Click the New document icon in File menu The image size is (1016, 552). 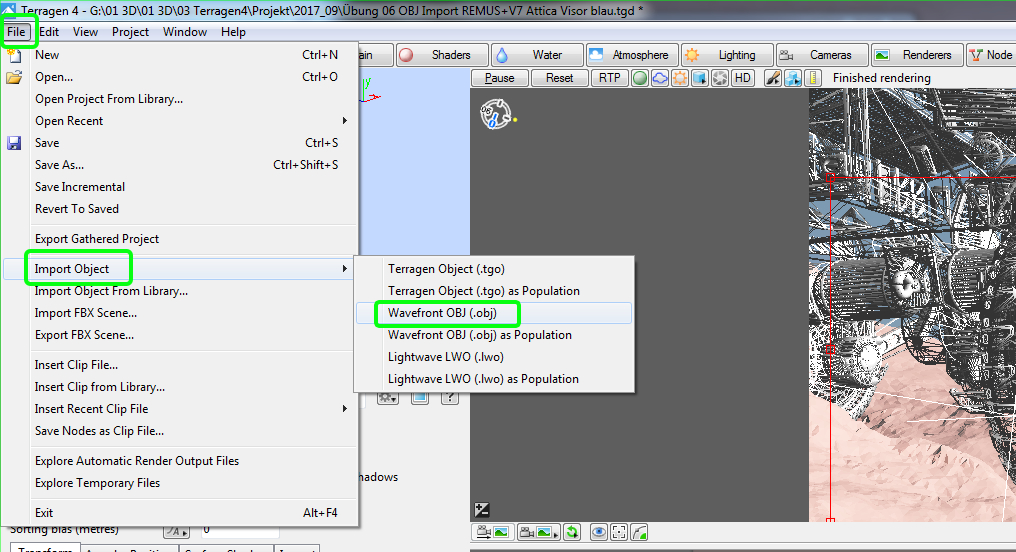click(14, 56)
